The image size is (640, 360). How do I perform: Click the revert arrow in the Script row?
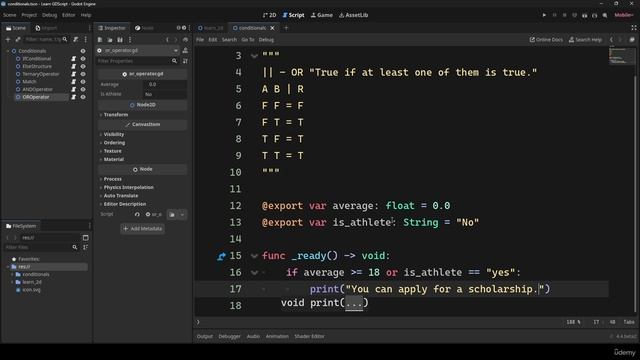click(137, 214)
